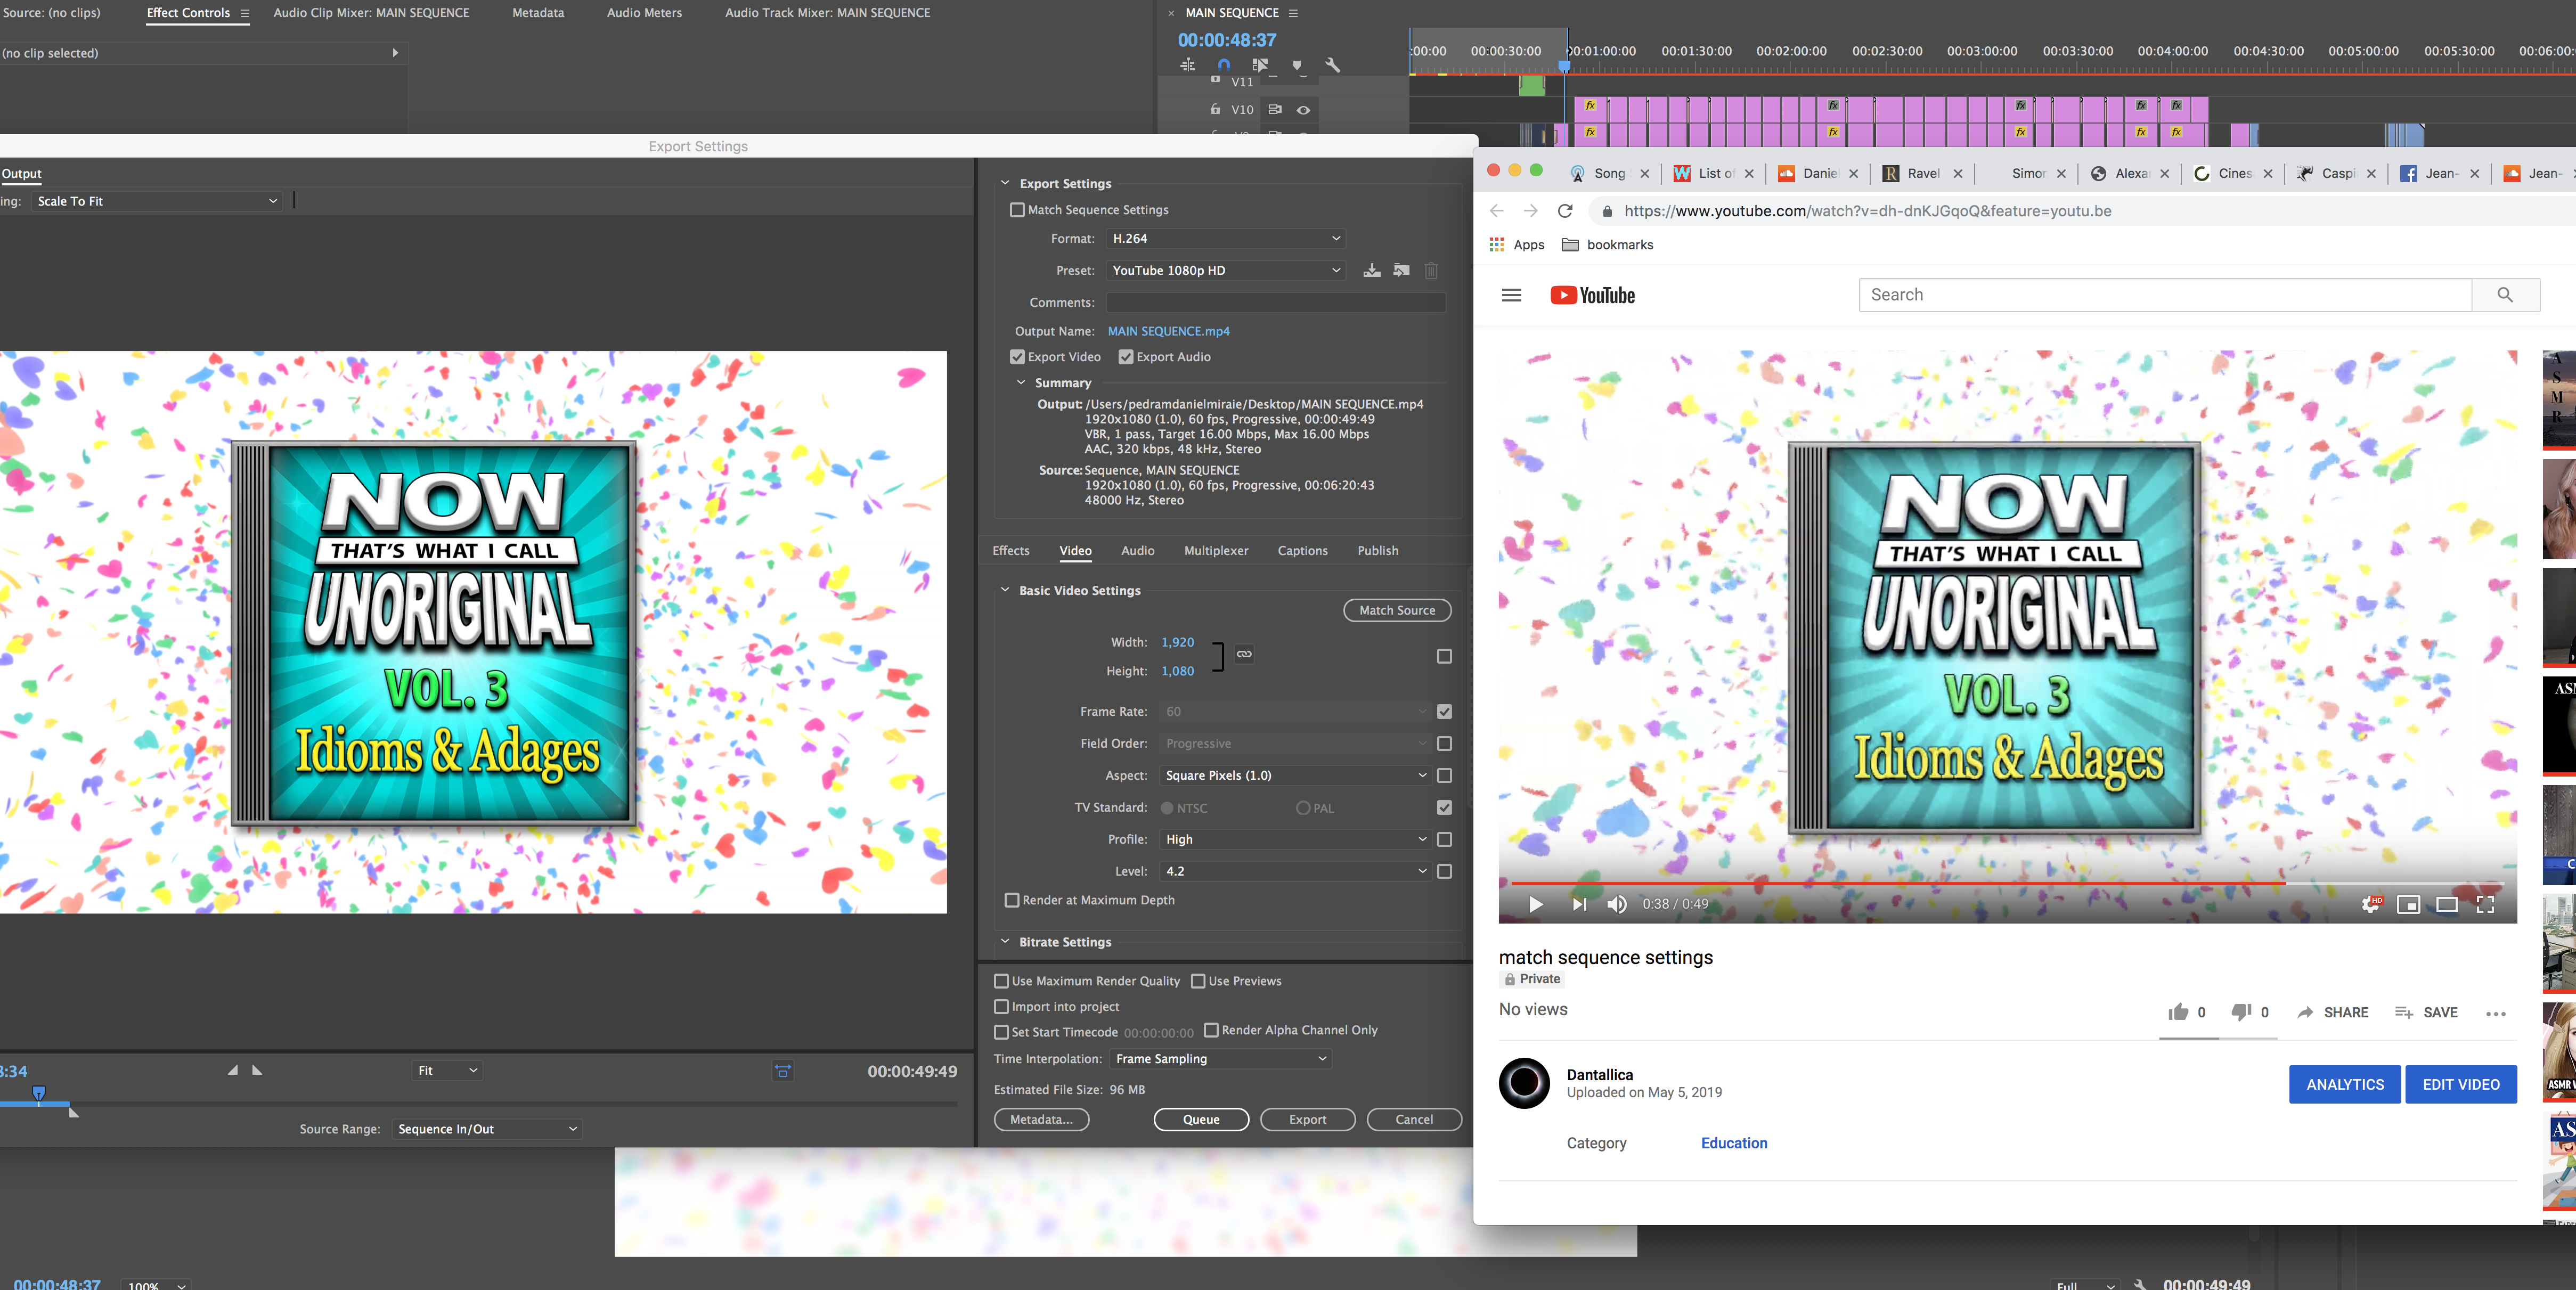
Task: Enable Set Start Timecode checkbox
Action: (1001, 1032)
